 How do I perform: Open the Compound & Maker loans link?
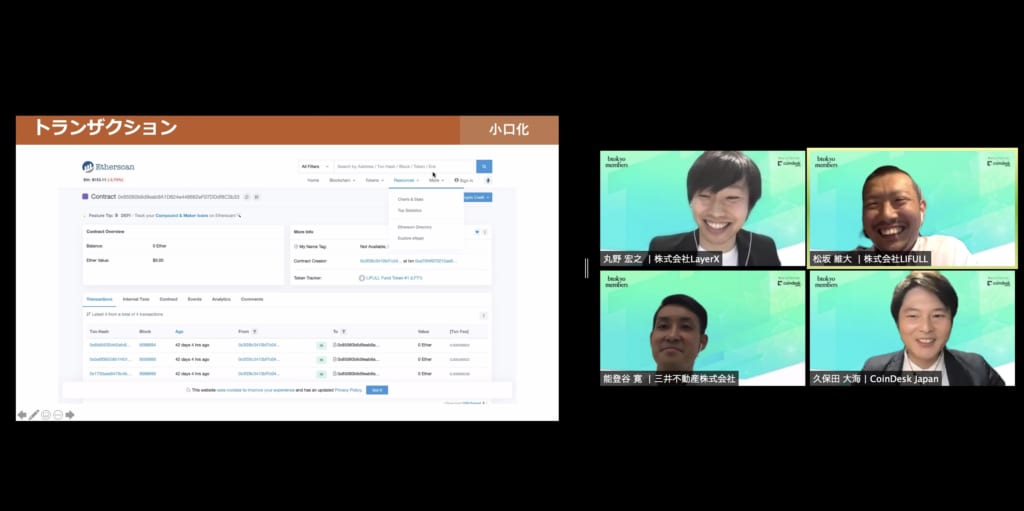[x=182, y=215]
